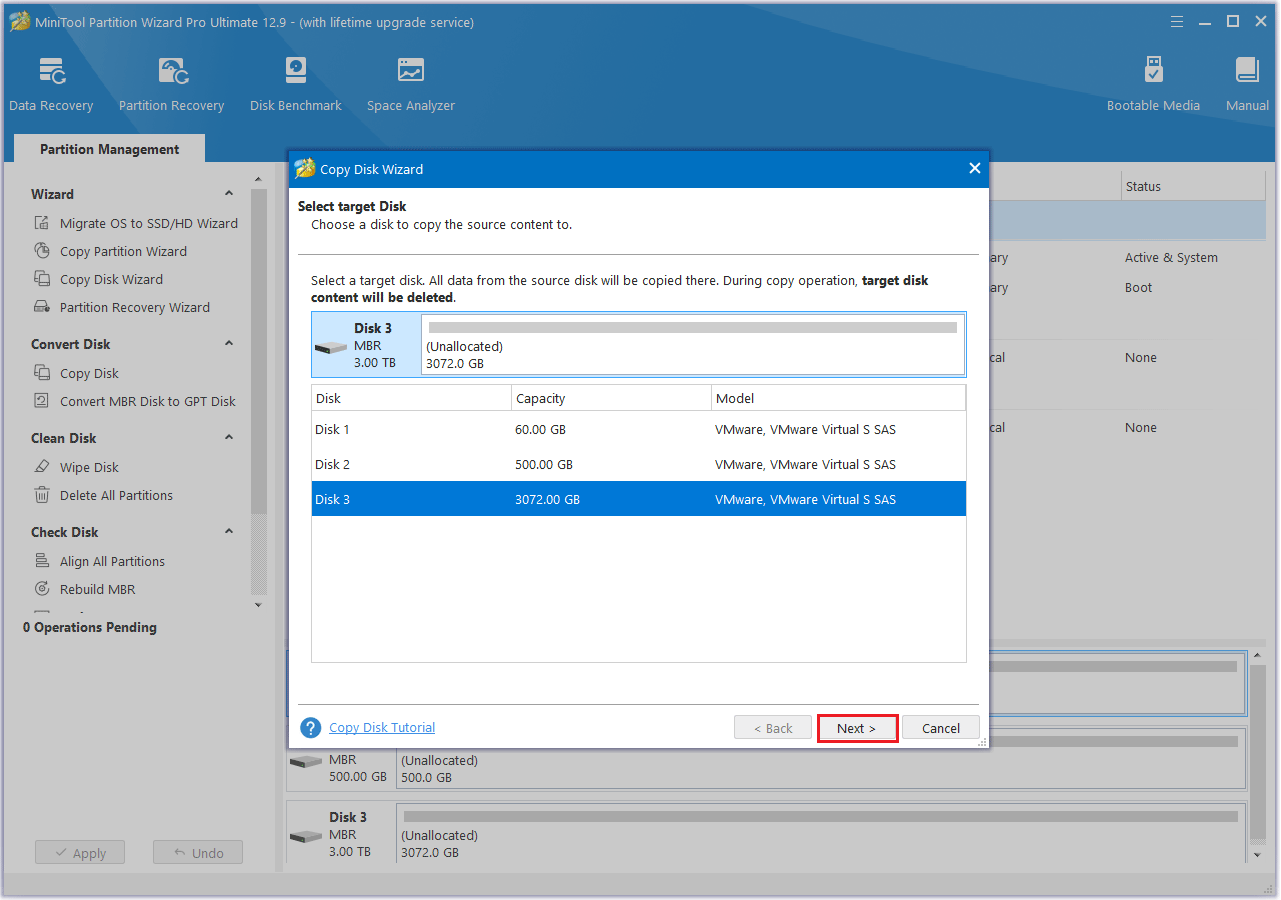Open the Manual
The height and width of the screenshot is (900, 1281).
click(x=1247, y=84)
